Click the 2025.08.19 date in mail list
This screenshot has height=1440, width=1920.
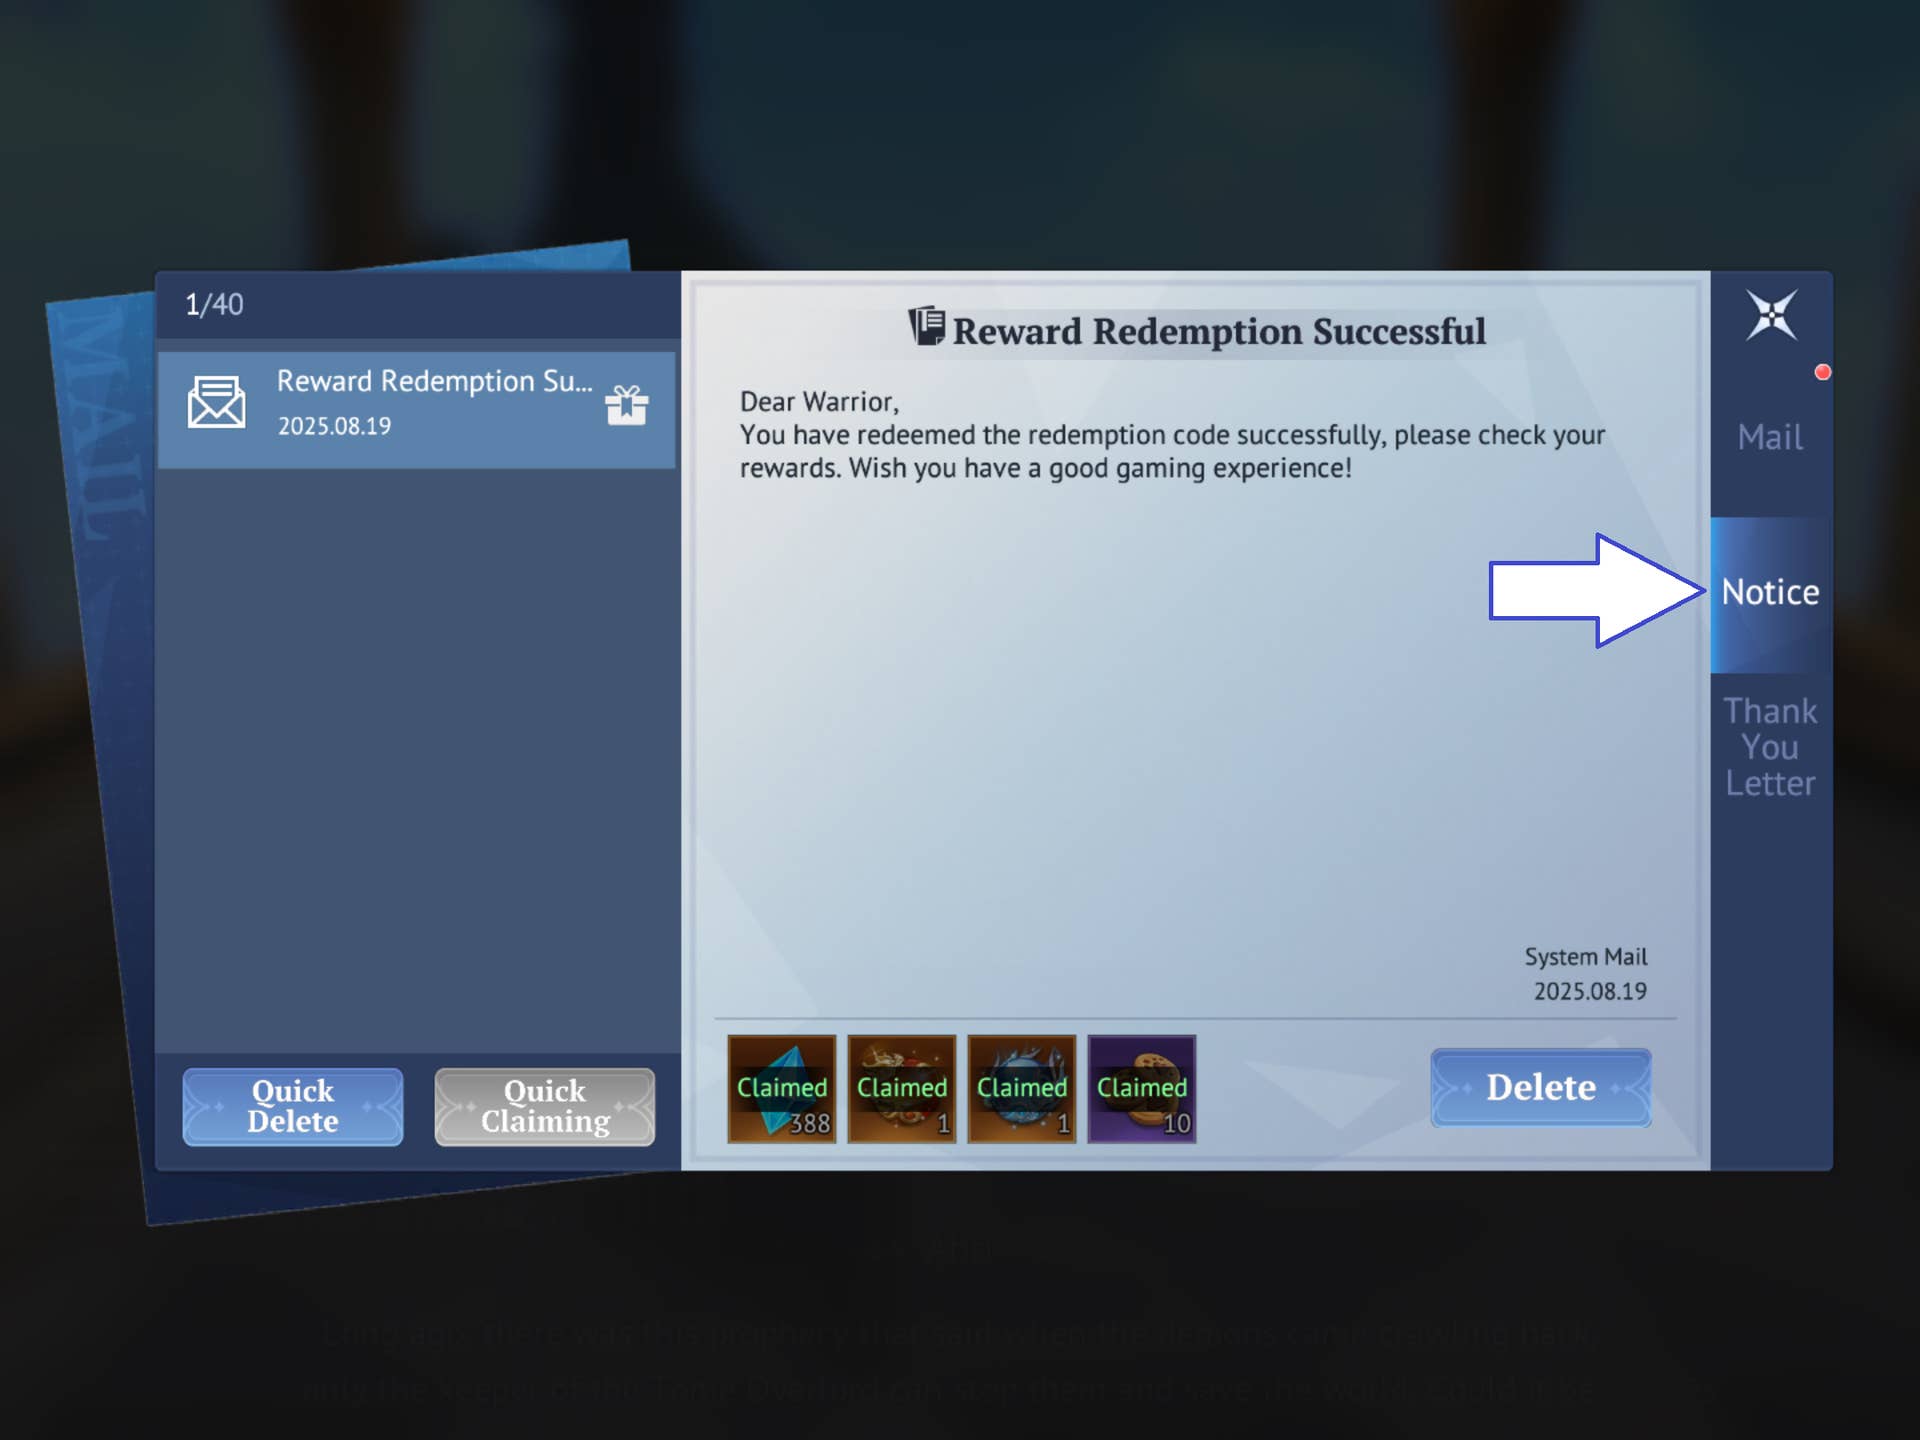(x=334, y=426)
